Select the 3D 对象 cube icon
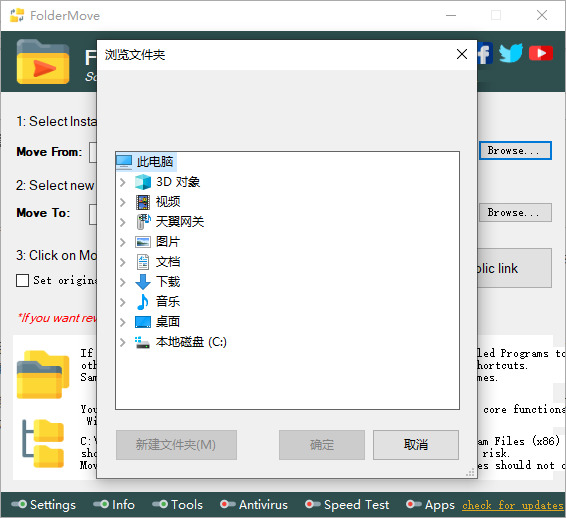 143,182
